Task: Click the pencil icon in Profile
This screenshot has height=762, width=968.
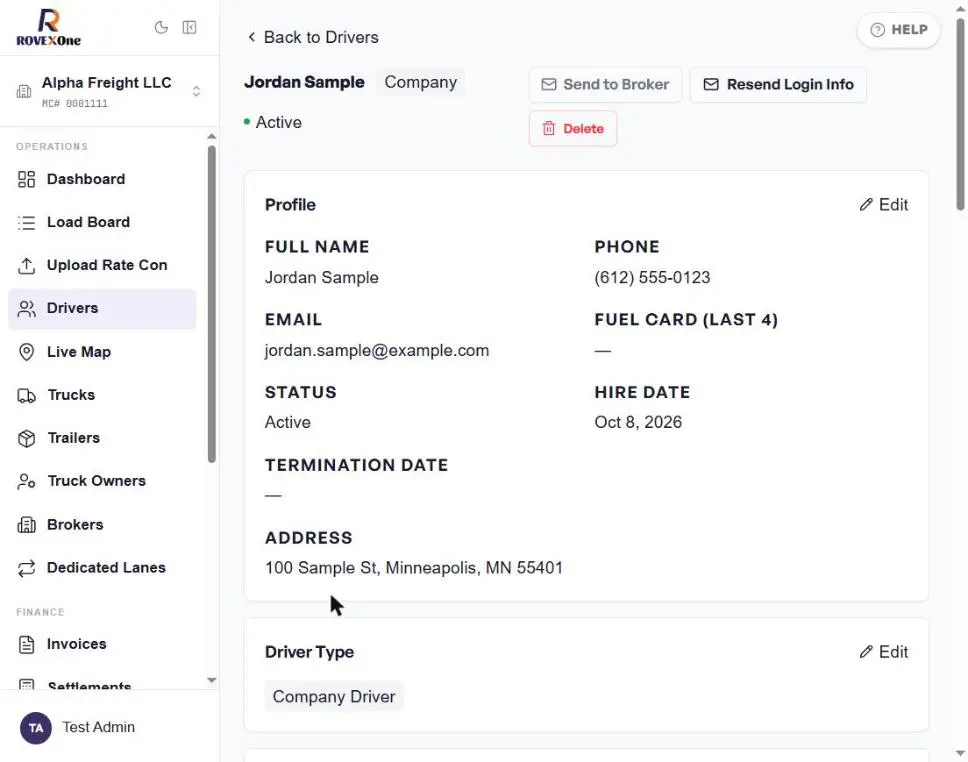Action: click(x=866, y=205)
